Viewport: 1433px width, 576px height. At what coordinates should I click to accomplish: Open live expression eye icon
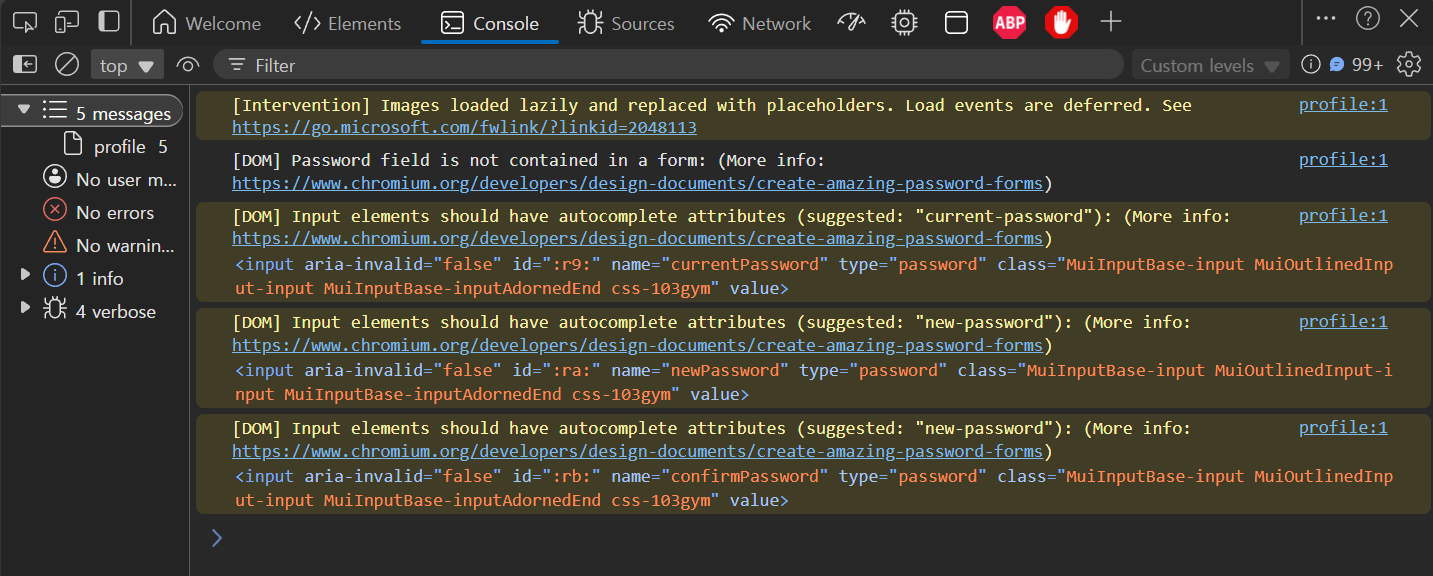pos(187,65)
